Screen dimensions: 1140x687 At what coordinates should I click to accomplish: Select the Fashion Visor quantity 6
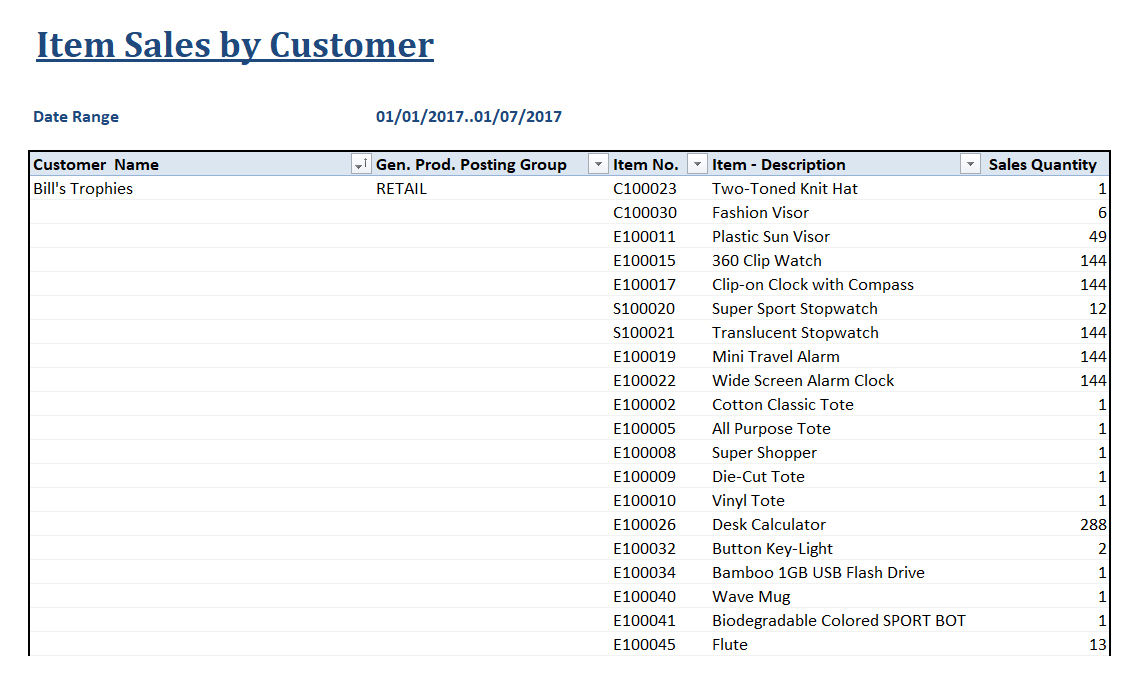(x=1102, y=212)
